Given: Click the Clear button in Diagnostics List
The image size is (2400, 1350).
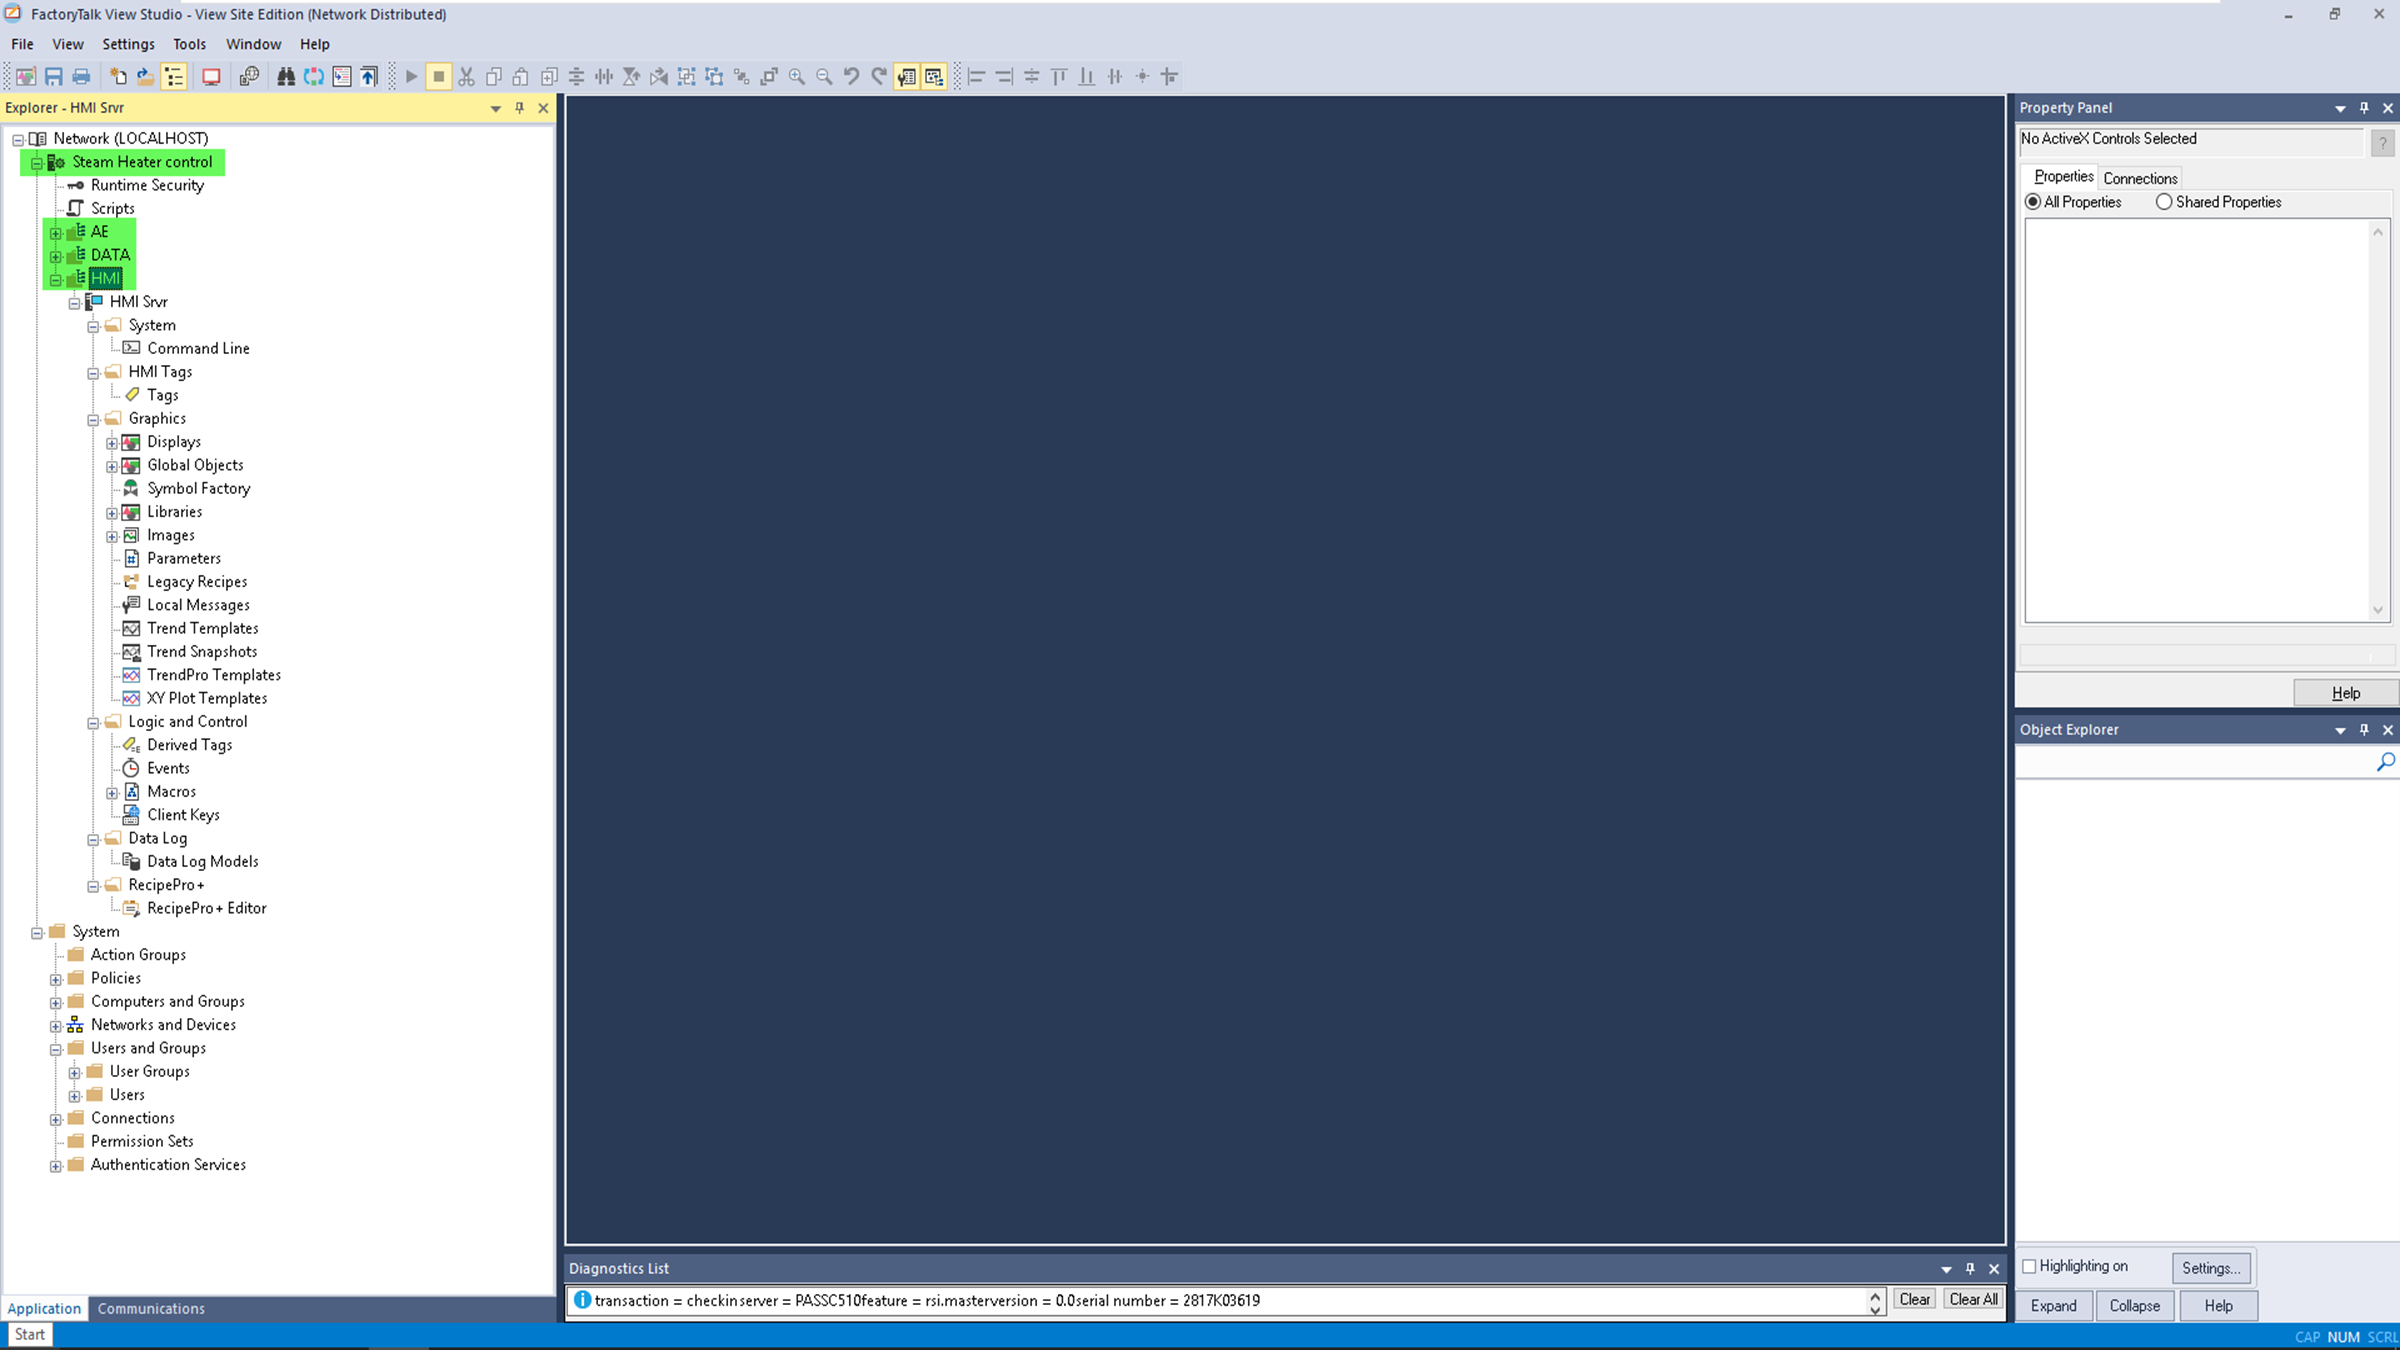Looking at the screenshot, I should [x=1914, y=1299].
